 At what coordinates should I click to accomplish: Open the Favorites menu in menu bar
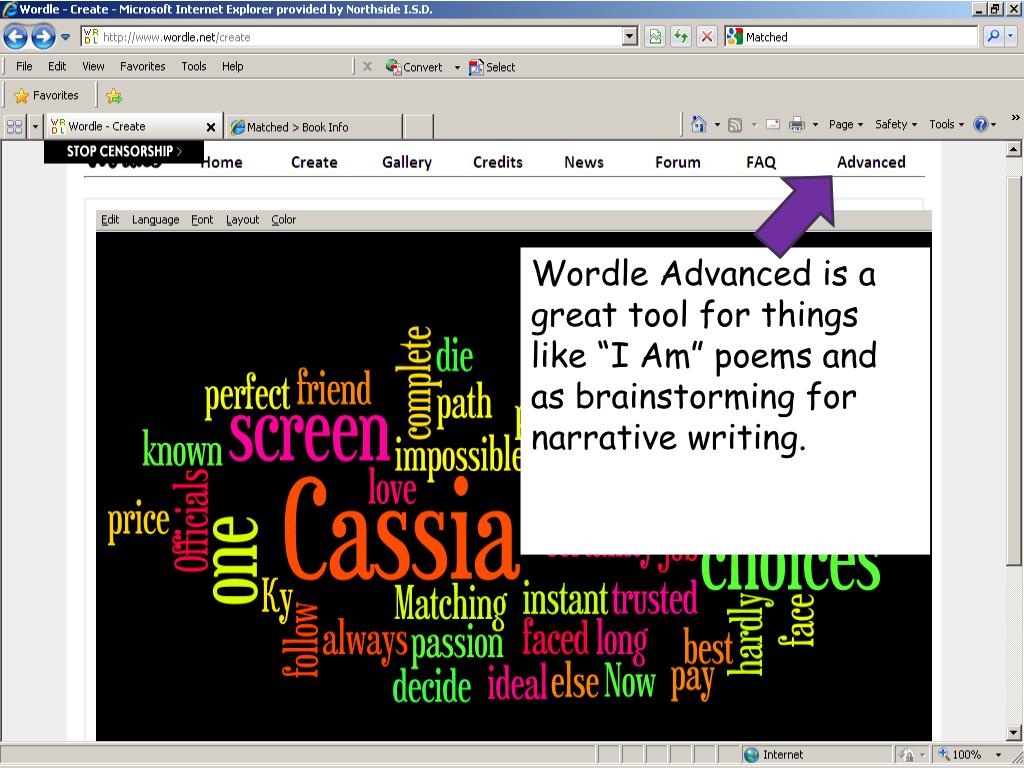click(142, 67)
